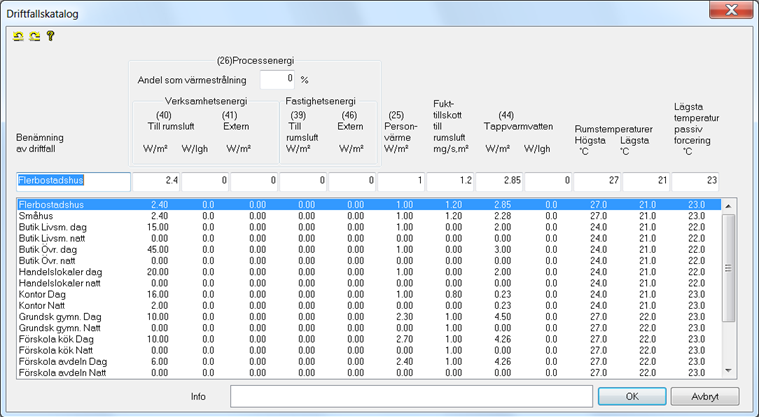Select the Butik Övr. dag row

[x=369, y=249]
